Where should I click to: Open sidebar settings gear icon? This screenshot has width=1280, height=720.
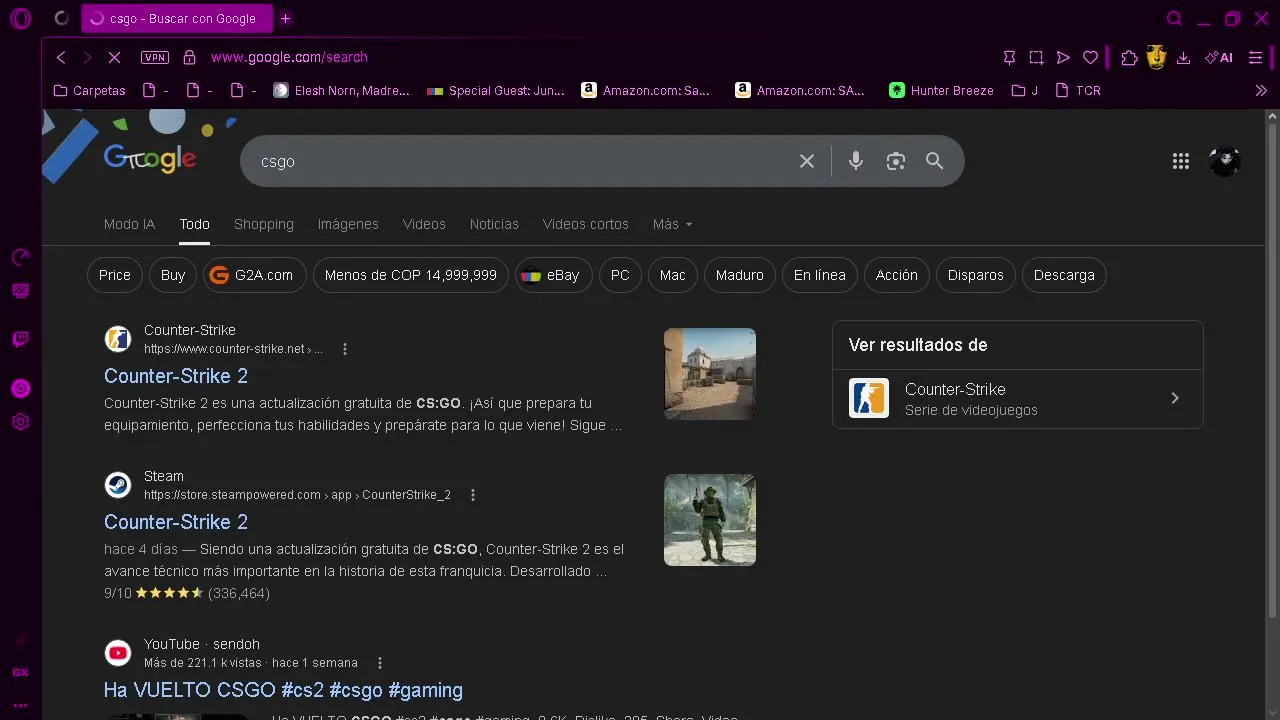(20, 422)
